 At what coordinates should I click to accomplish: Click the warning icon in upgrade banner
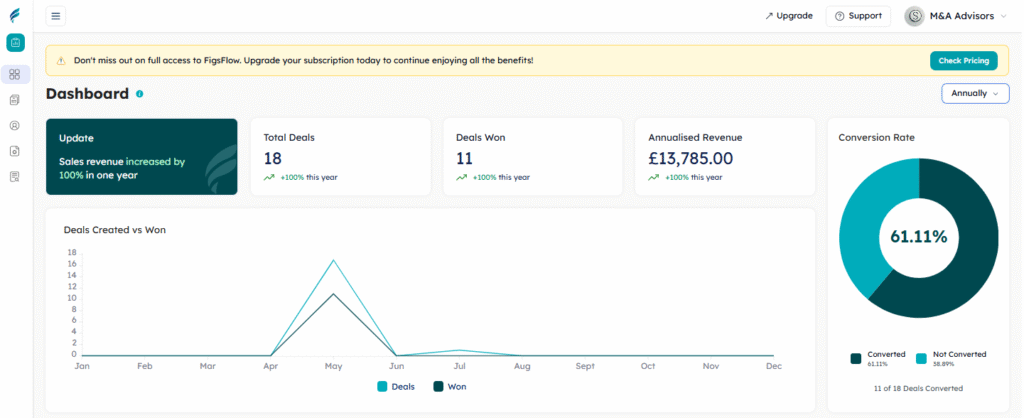(61, 61)
